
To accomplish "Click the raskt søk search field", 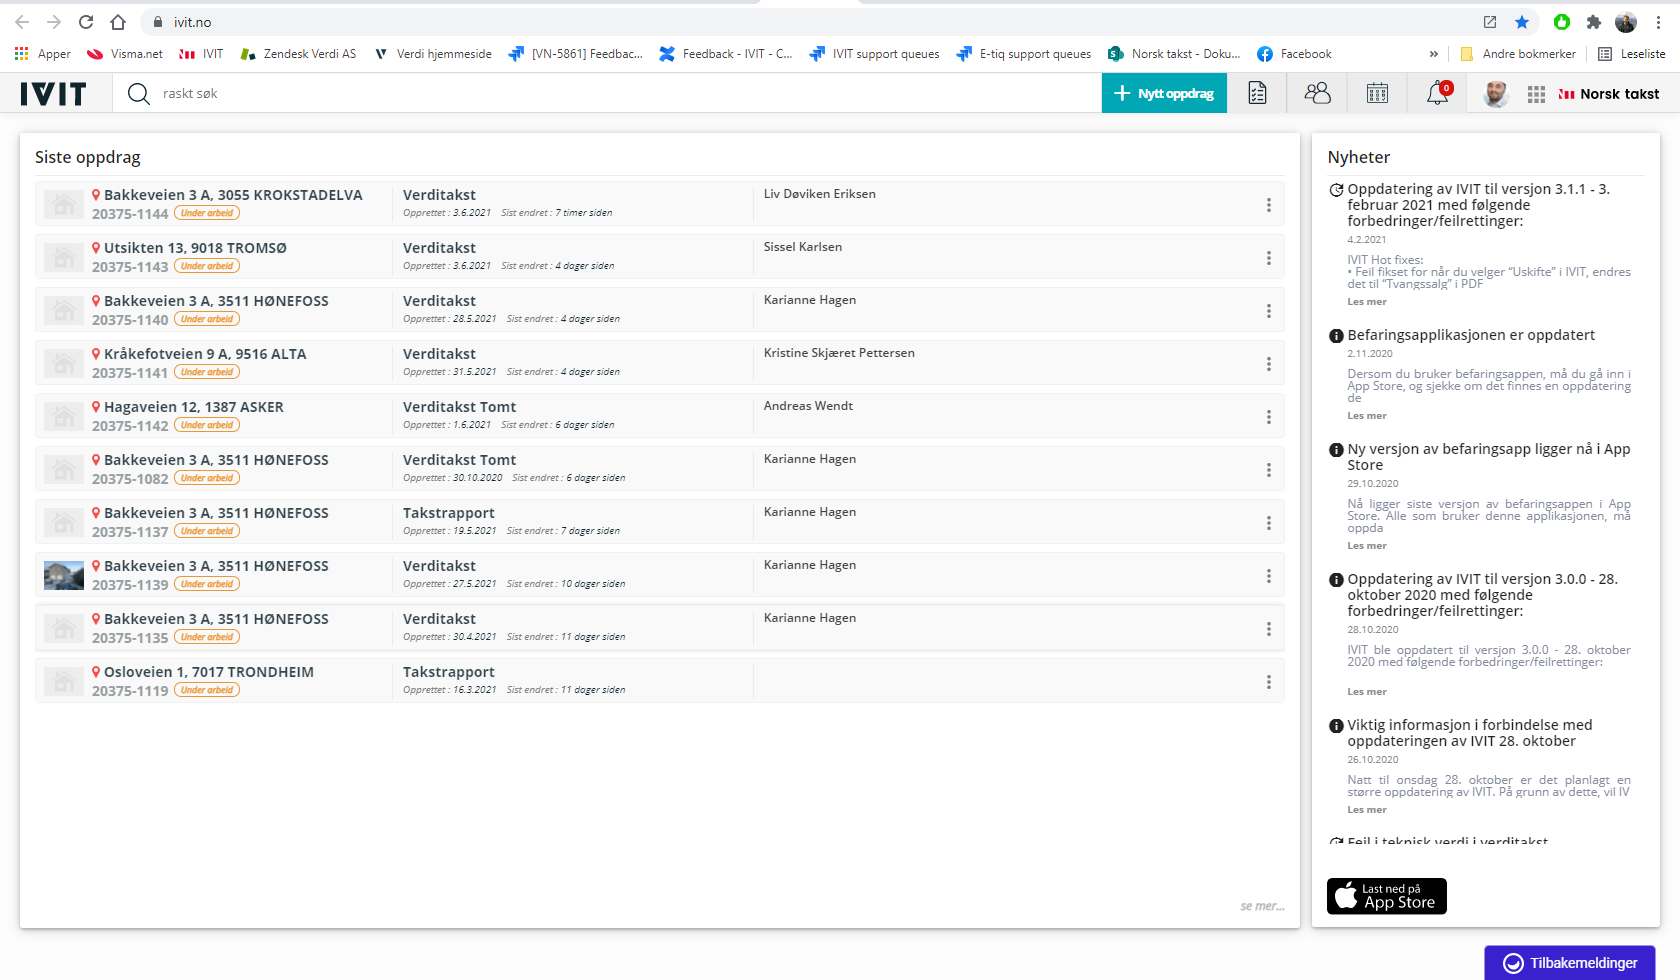I will (400, 93).
